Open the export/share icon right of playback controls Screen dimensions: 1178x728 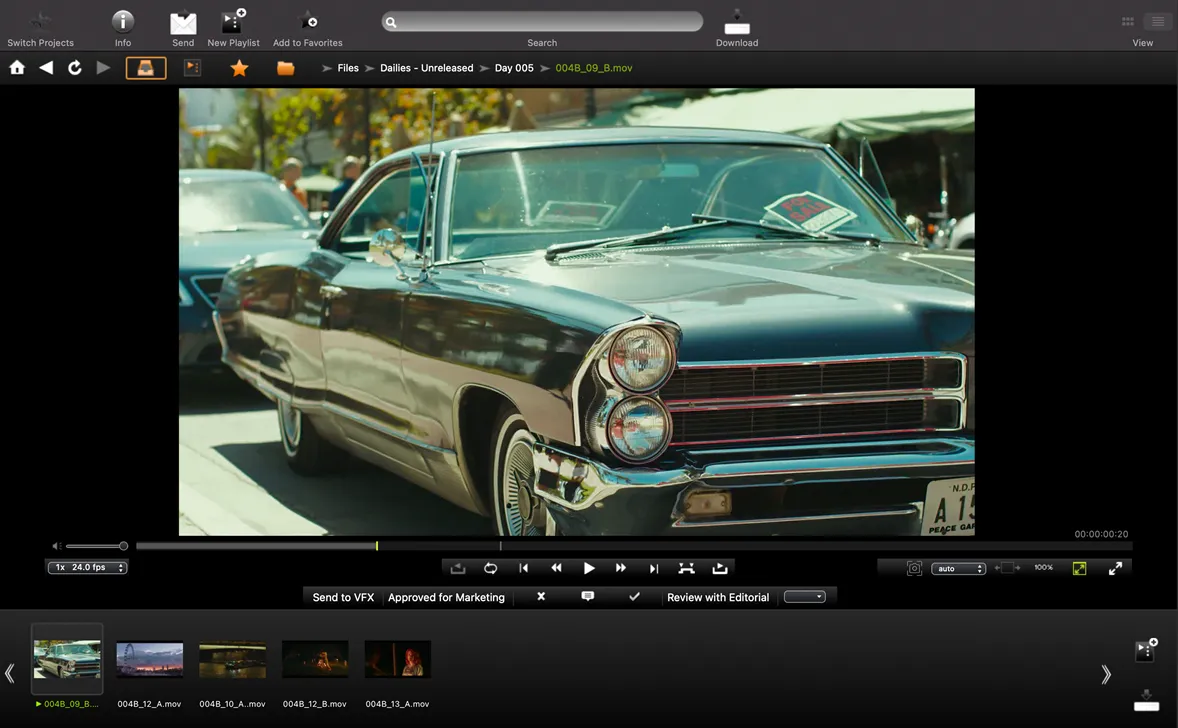(720, 568)
